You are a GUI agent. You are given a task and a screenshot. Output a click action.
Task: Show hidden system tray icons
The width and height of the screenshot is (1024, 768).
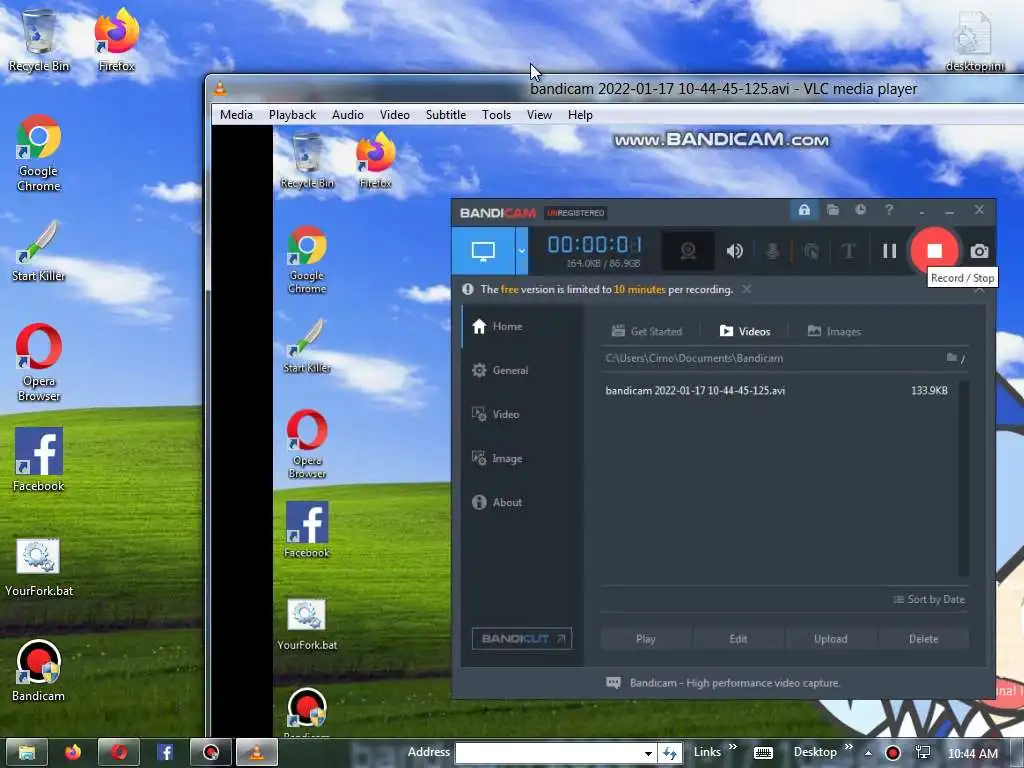(868, 753)
